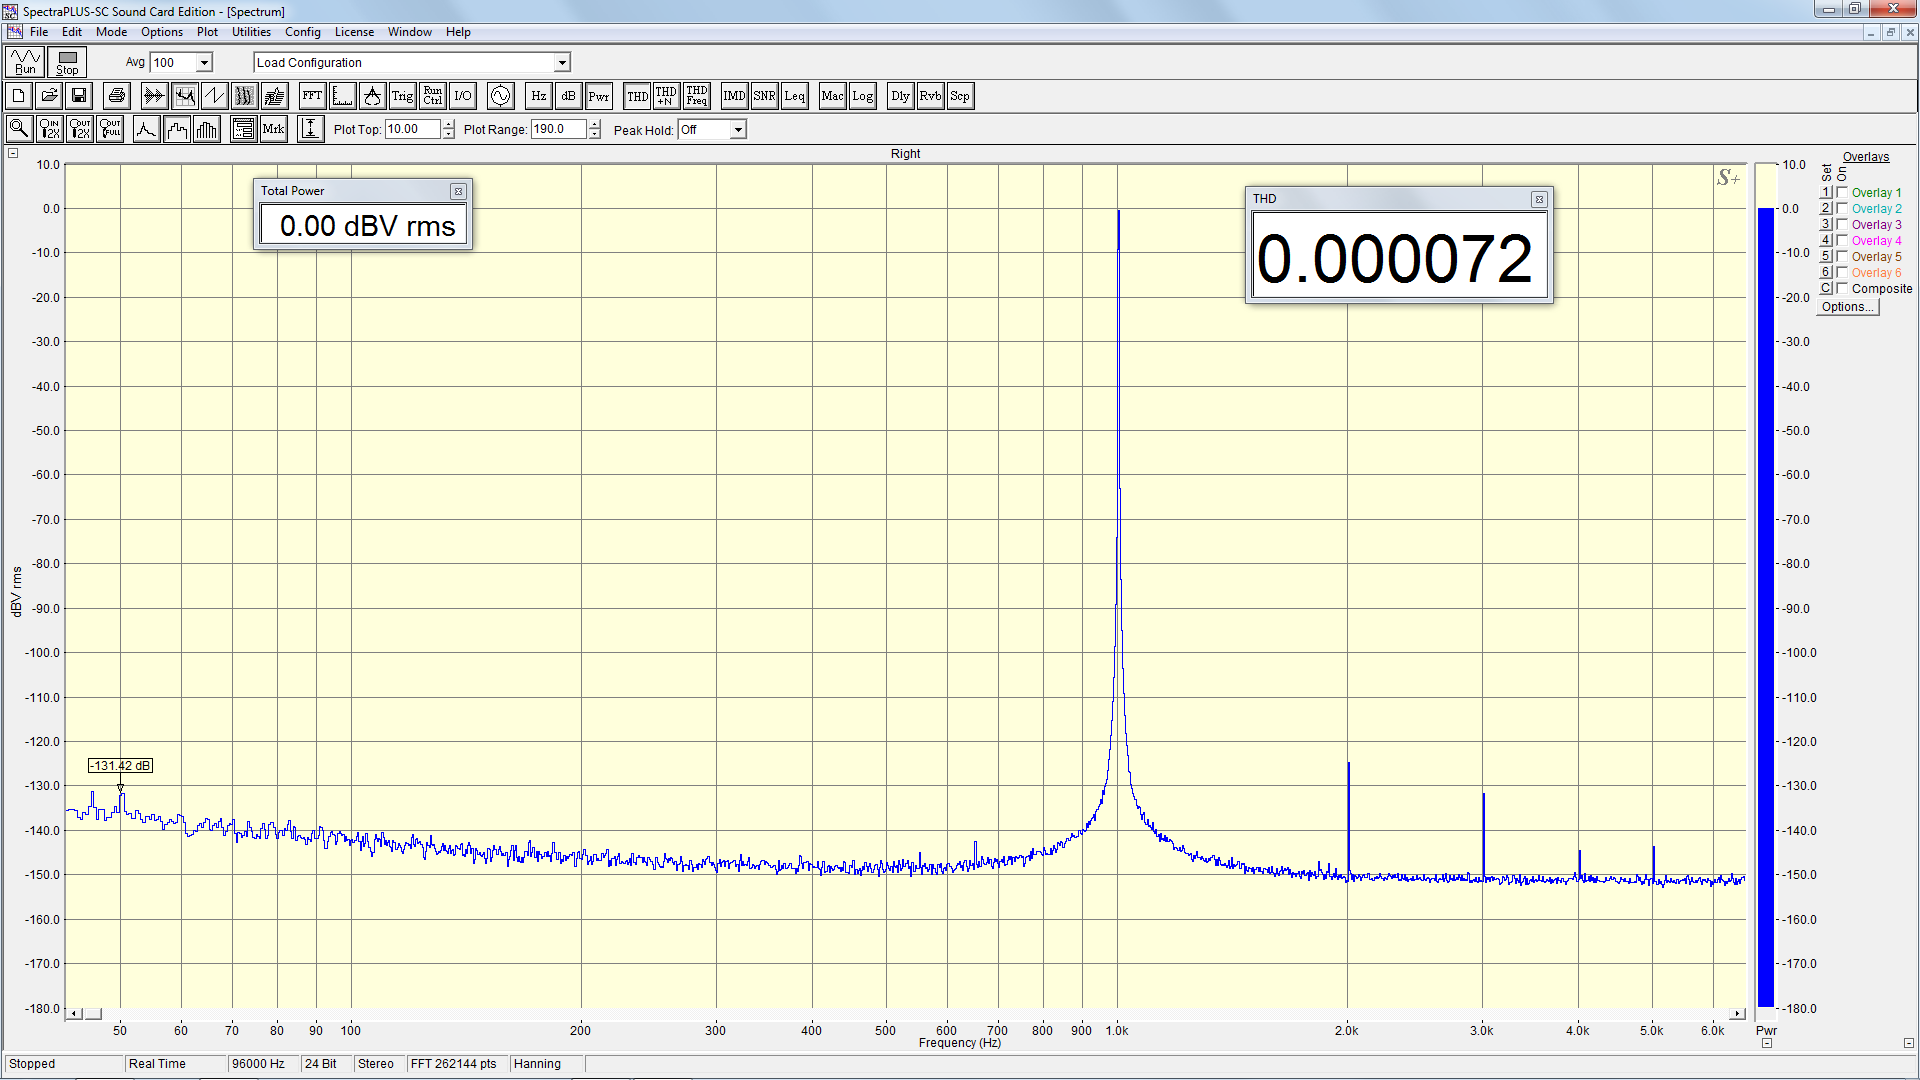Enable the Overlay 4 checkbox

(1842, 240)
